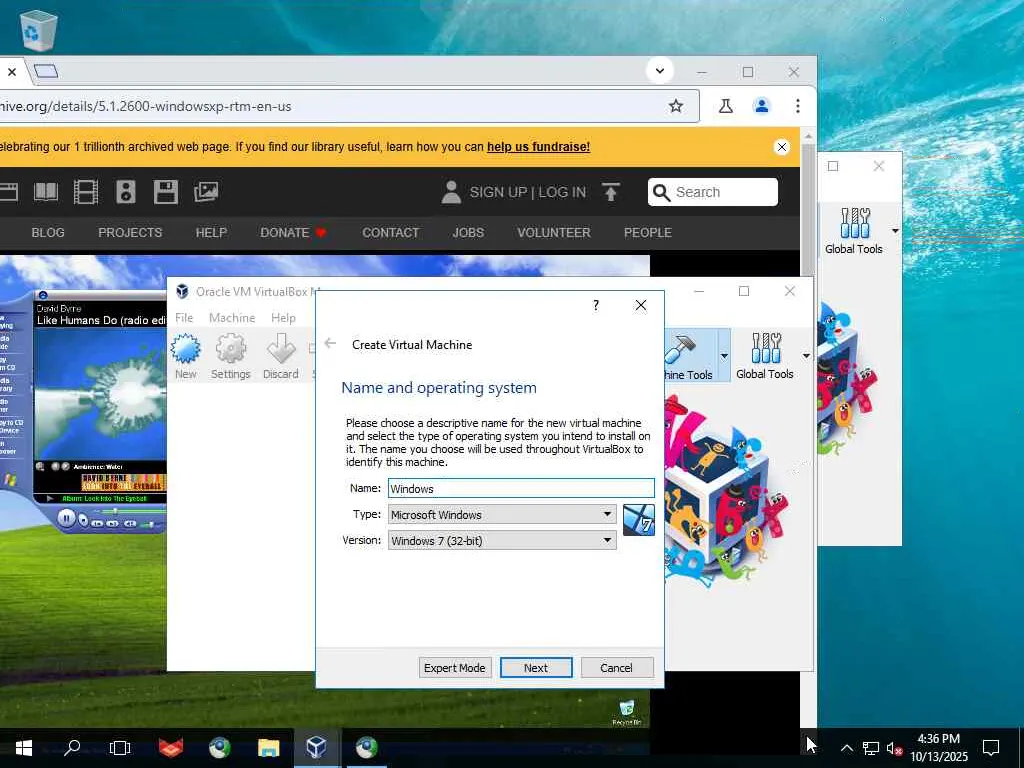Screen dimensions: 1024x768
Task: Switch to Expert Mode
Action: click(455, 667)
